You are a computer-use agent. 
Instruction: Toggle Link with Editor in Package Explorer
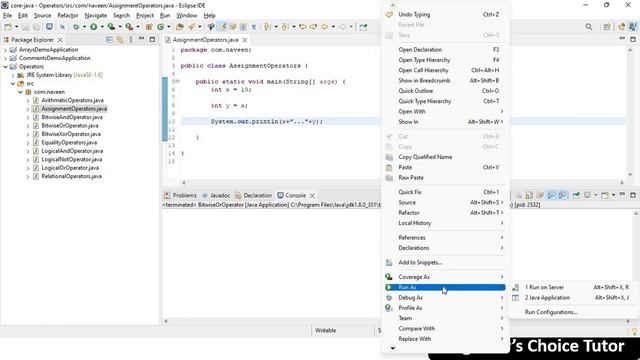pyautogui.click(x=120, y=40)
